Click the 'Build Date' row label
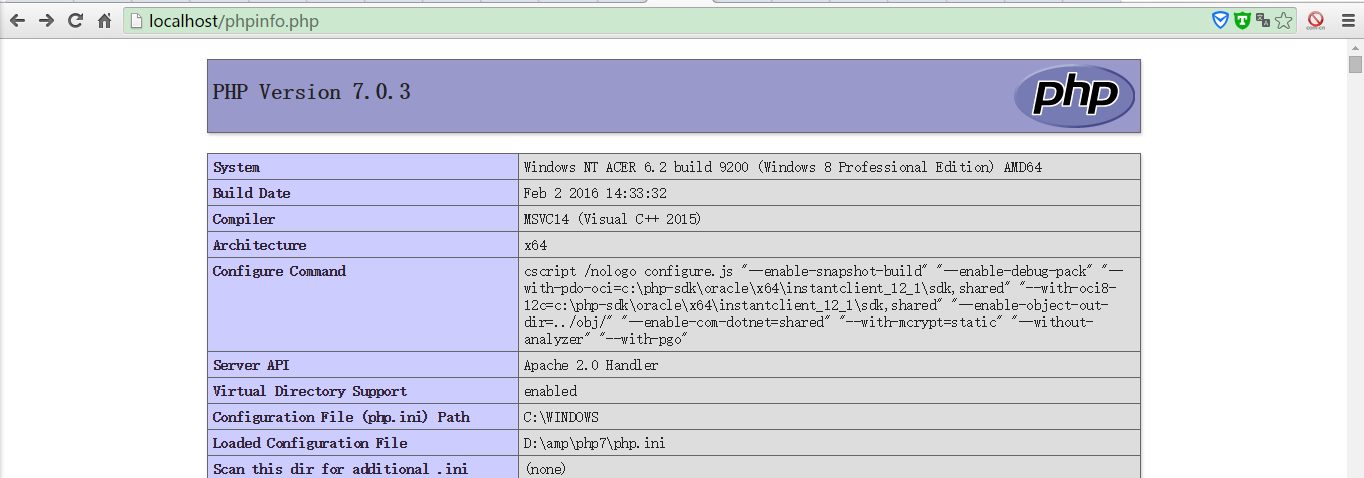This screenshot has height=478, width=1364. click(x=251, y=193)
